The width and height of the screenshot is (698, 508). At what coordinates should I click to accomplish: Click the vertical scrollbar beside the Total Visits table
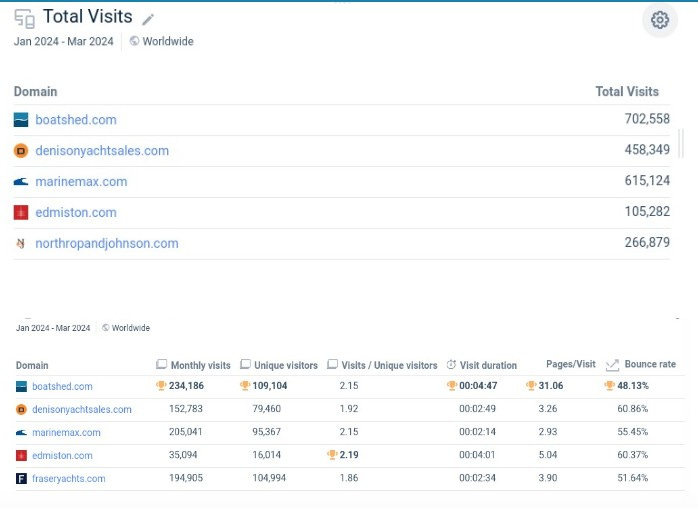point(681,143)
